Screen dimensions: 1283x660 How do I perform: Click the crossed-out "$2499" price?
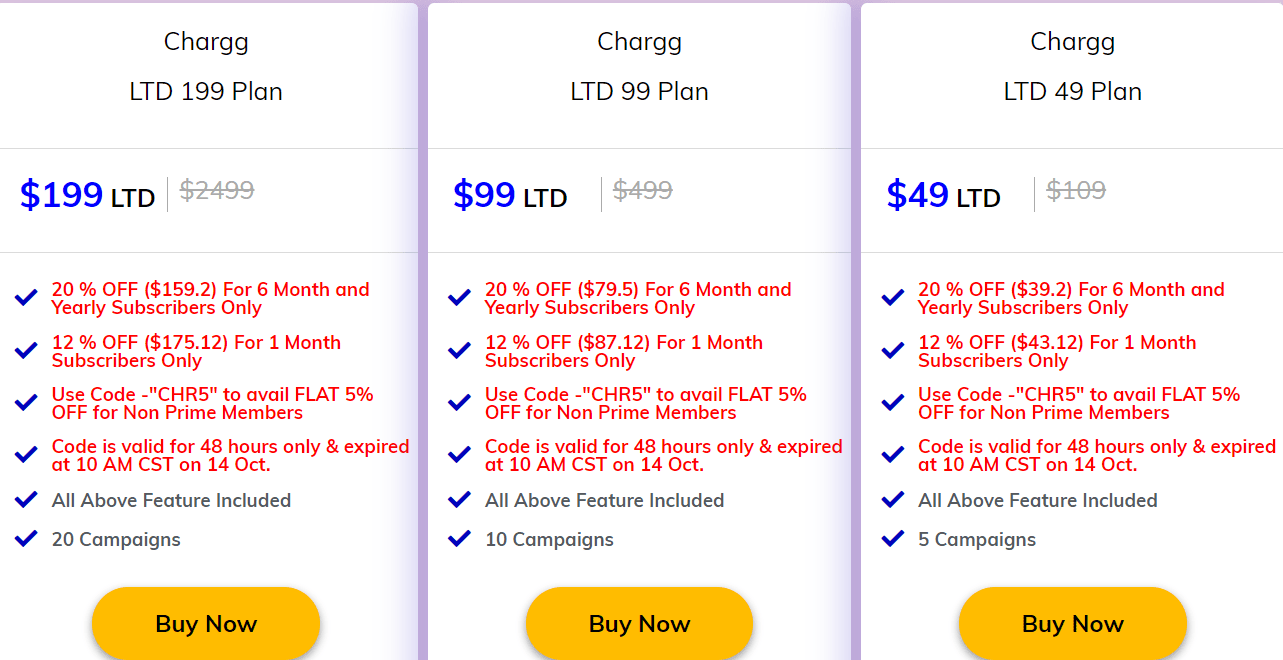pos(216,191)
